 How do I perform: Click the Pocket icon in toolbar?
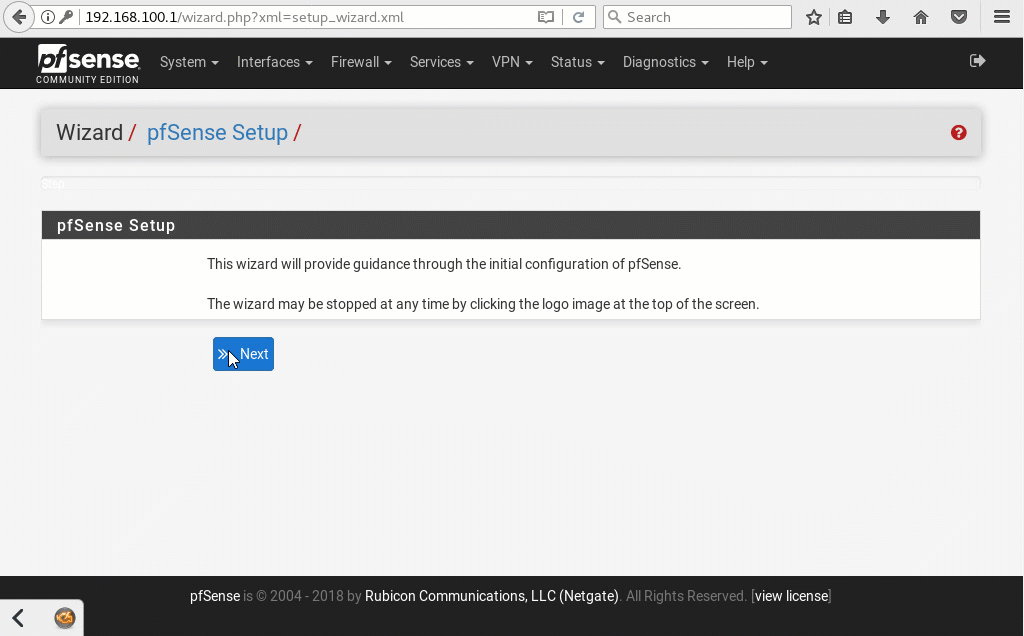coord(959,17)
